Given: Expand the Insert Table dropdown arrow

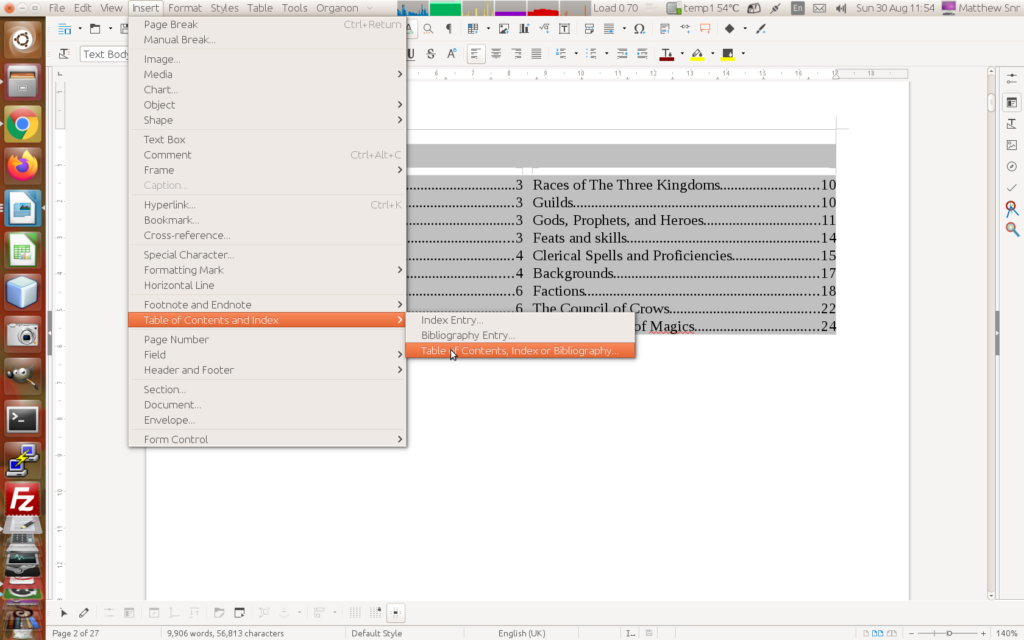Looking at the screenshot, I should (487, 29).
